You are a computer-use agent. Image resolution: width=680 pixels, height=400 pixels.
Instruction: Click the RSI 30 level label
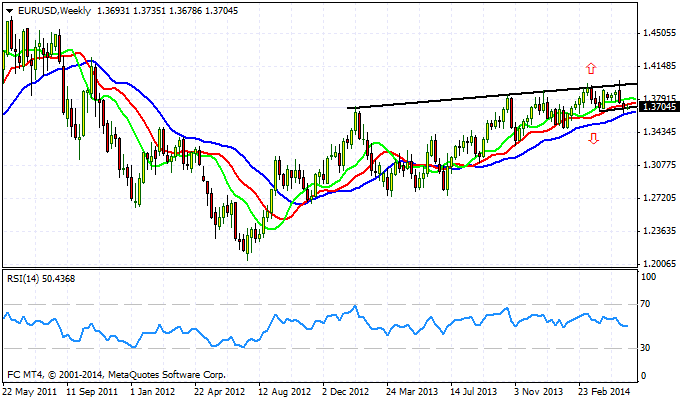coord(645,348)
